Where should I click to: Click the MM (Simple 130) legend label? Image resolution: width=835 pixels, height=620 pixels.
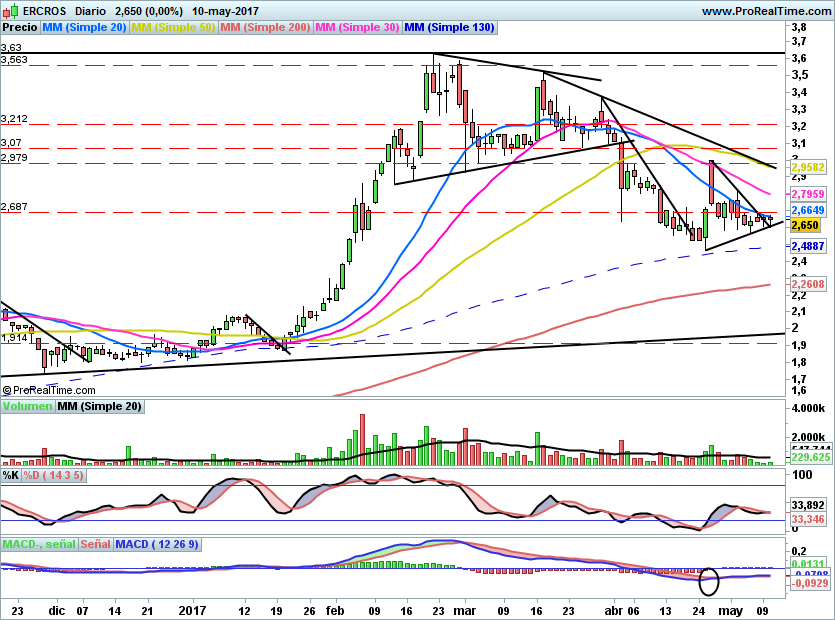click(448, 28)
